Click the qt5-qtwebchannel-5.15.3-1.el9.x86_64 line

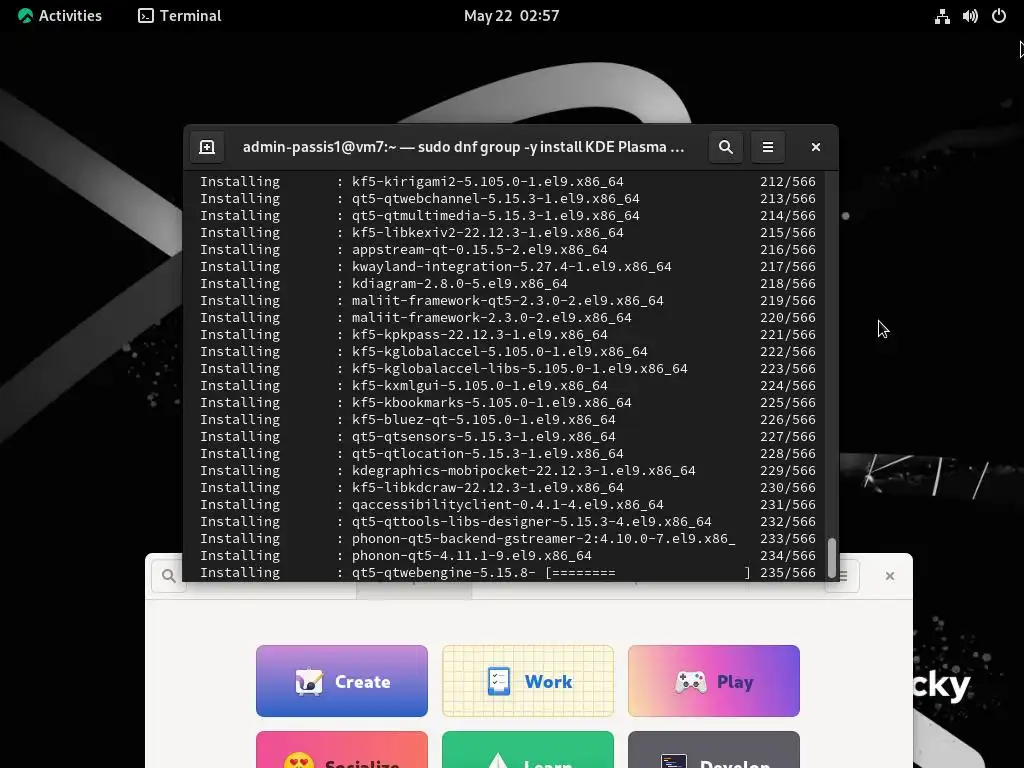(x=507, y=199)
